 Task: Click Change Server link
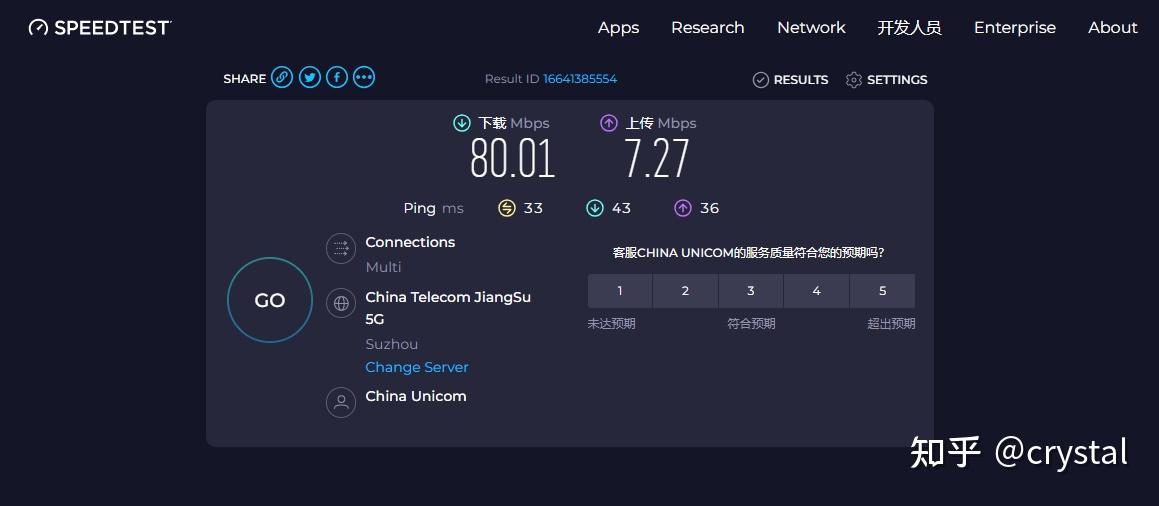point(417,367)
